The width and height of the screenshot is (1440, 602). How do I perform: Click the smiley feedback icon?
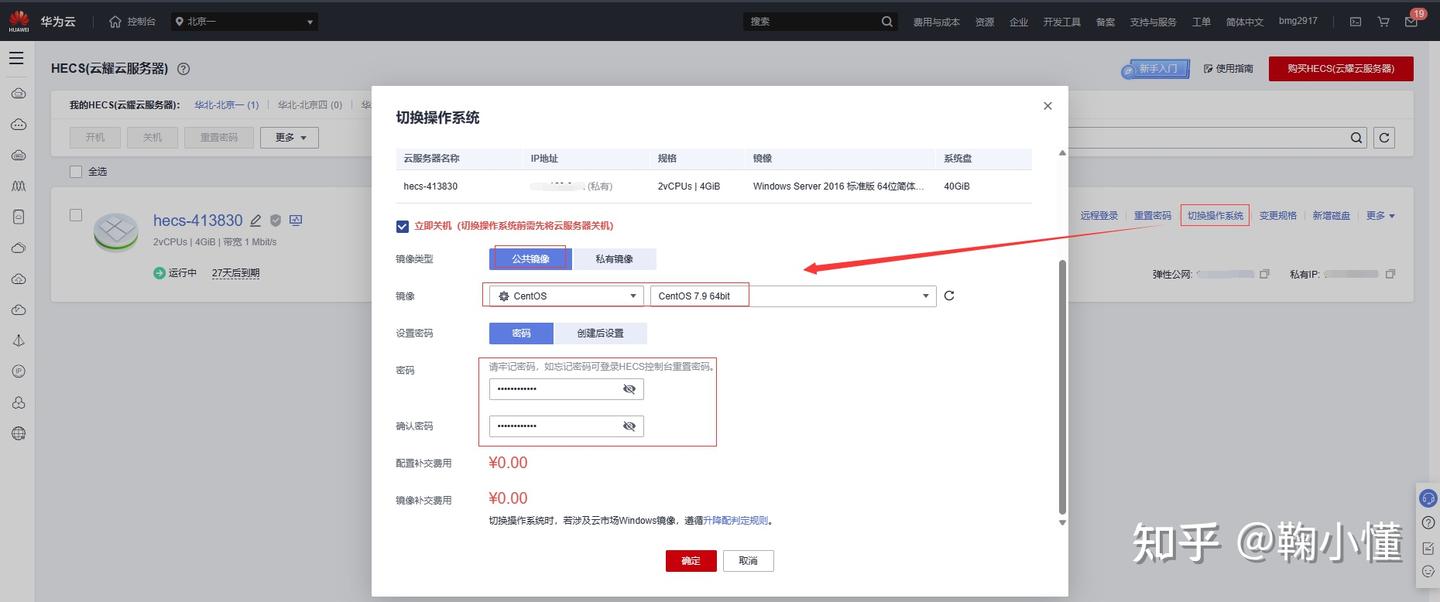[x=1428, y=571]
